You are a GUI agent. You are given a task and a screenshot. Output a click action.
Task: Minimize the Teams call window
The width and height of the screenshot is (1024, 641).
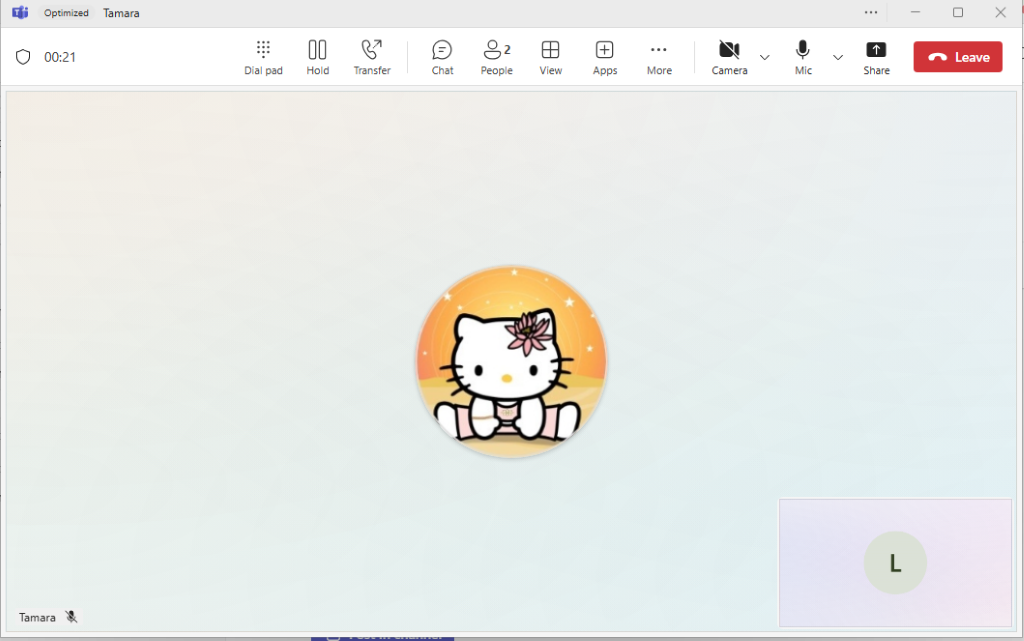click(x=915, y=12)
